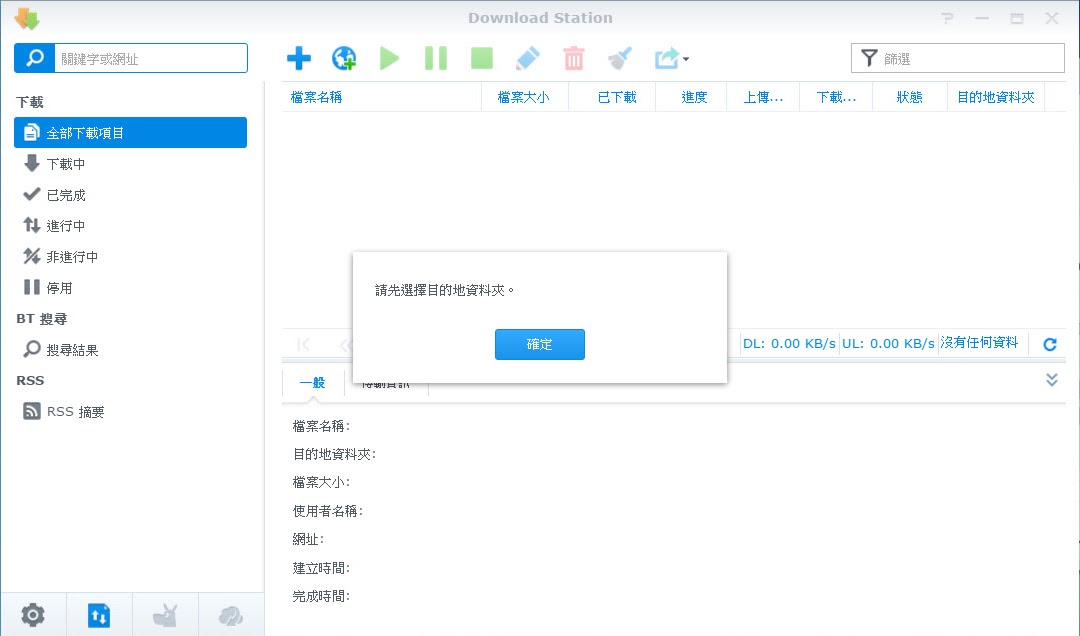The width and height of the screenshot is (1080, 636).
Task: Click the 確定 button in the dialog
Action: [539, 344]
